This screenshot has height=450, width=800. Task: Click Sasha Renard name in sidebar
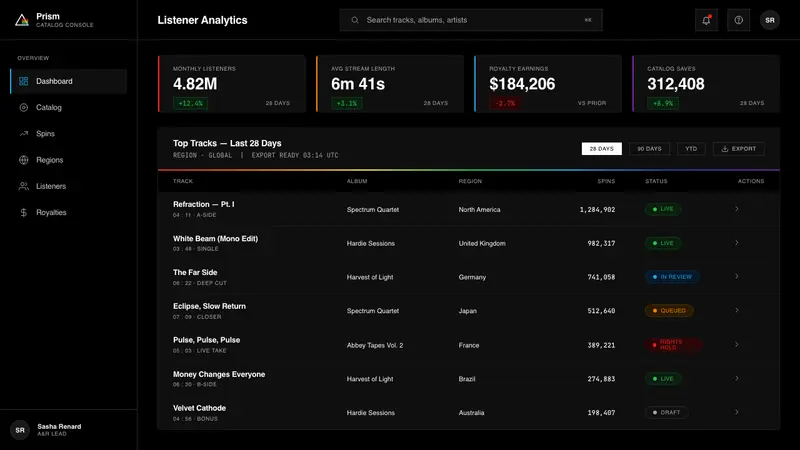pos(59,427)
